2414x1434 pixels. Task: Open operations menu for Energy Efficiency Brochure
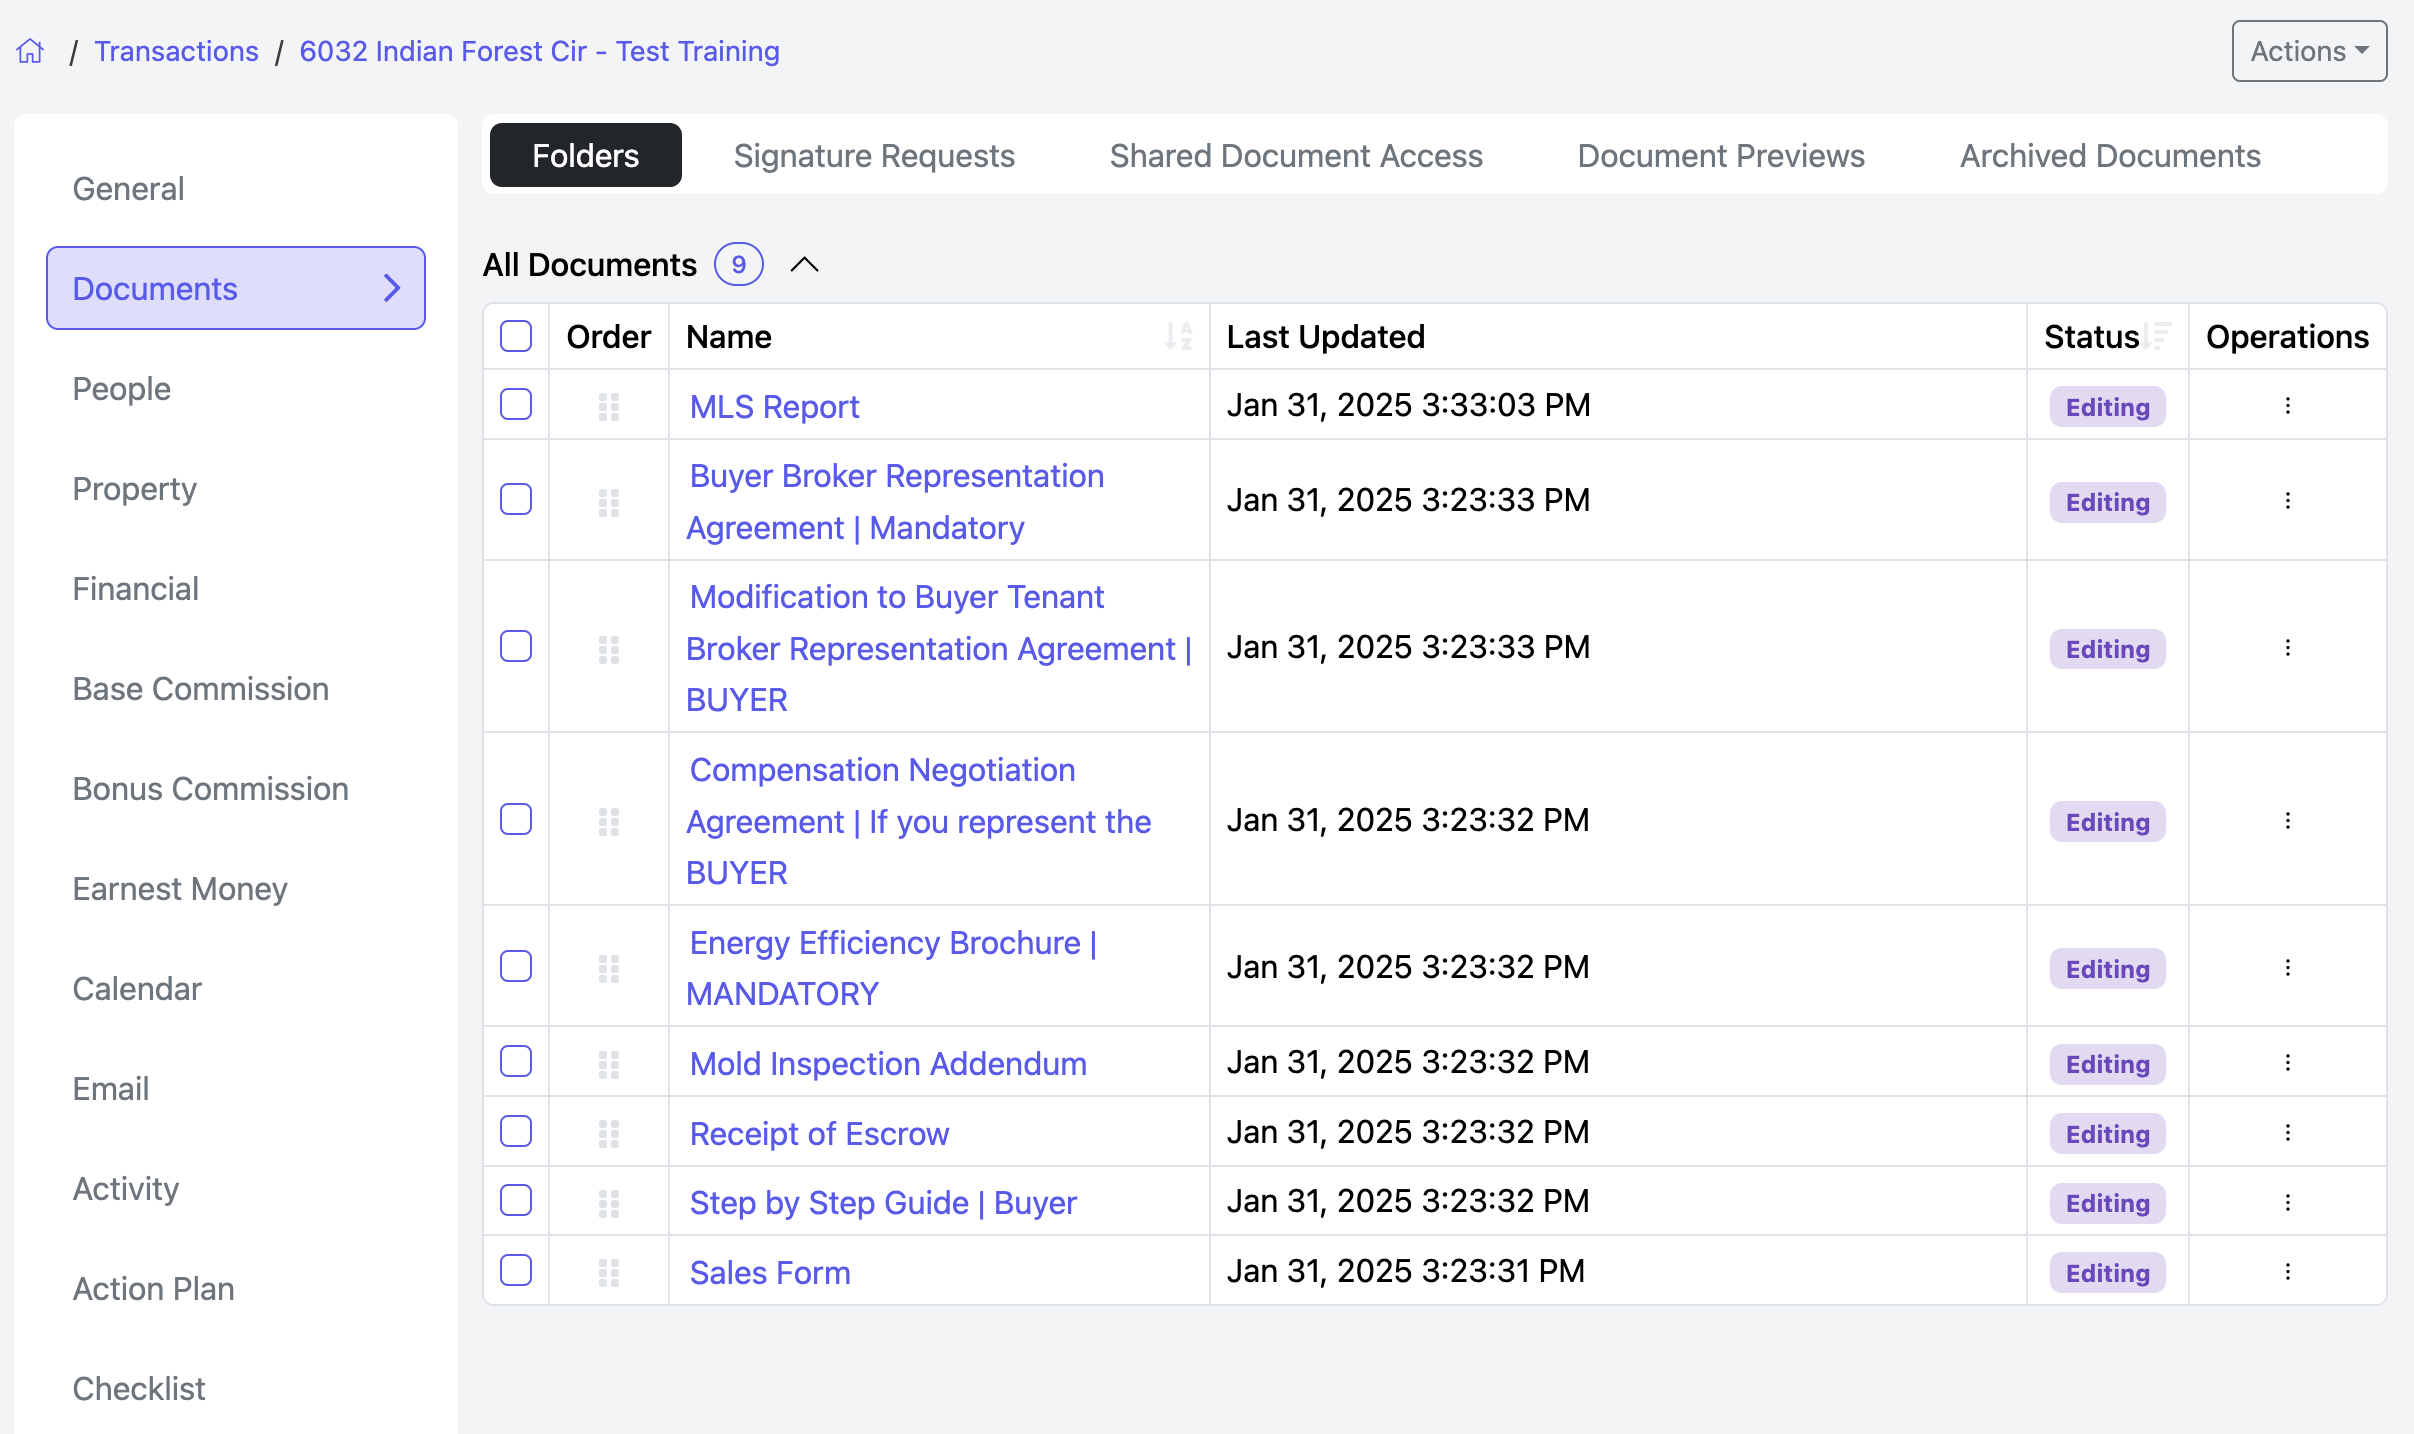(2287, 967)
